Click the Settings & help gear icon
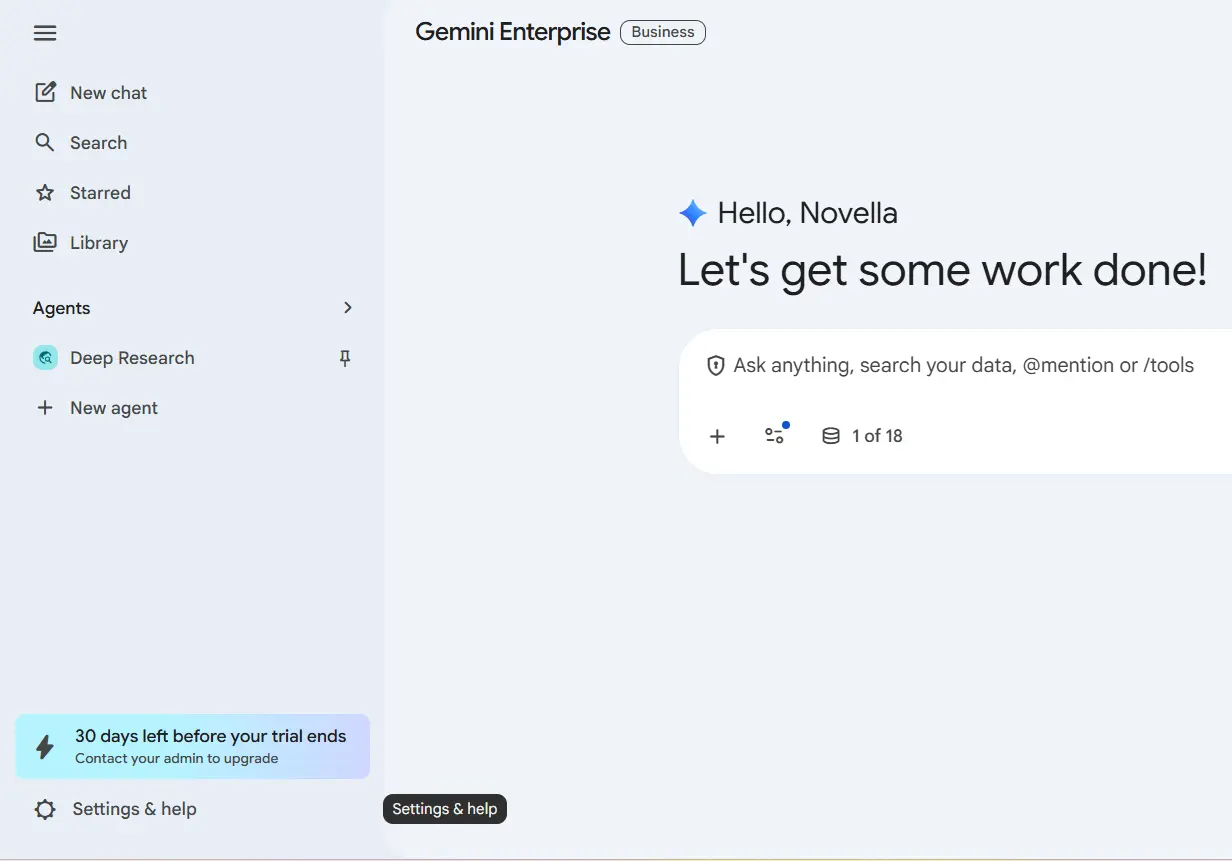This screenshot has height=861, width=1232. point(45,809)
